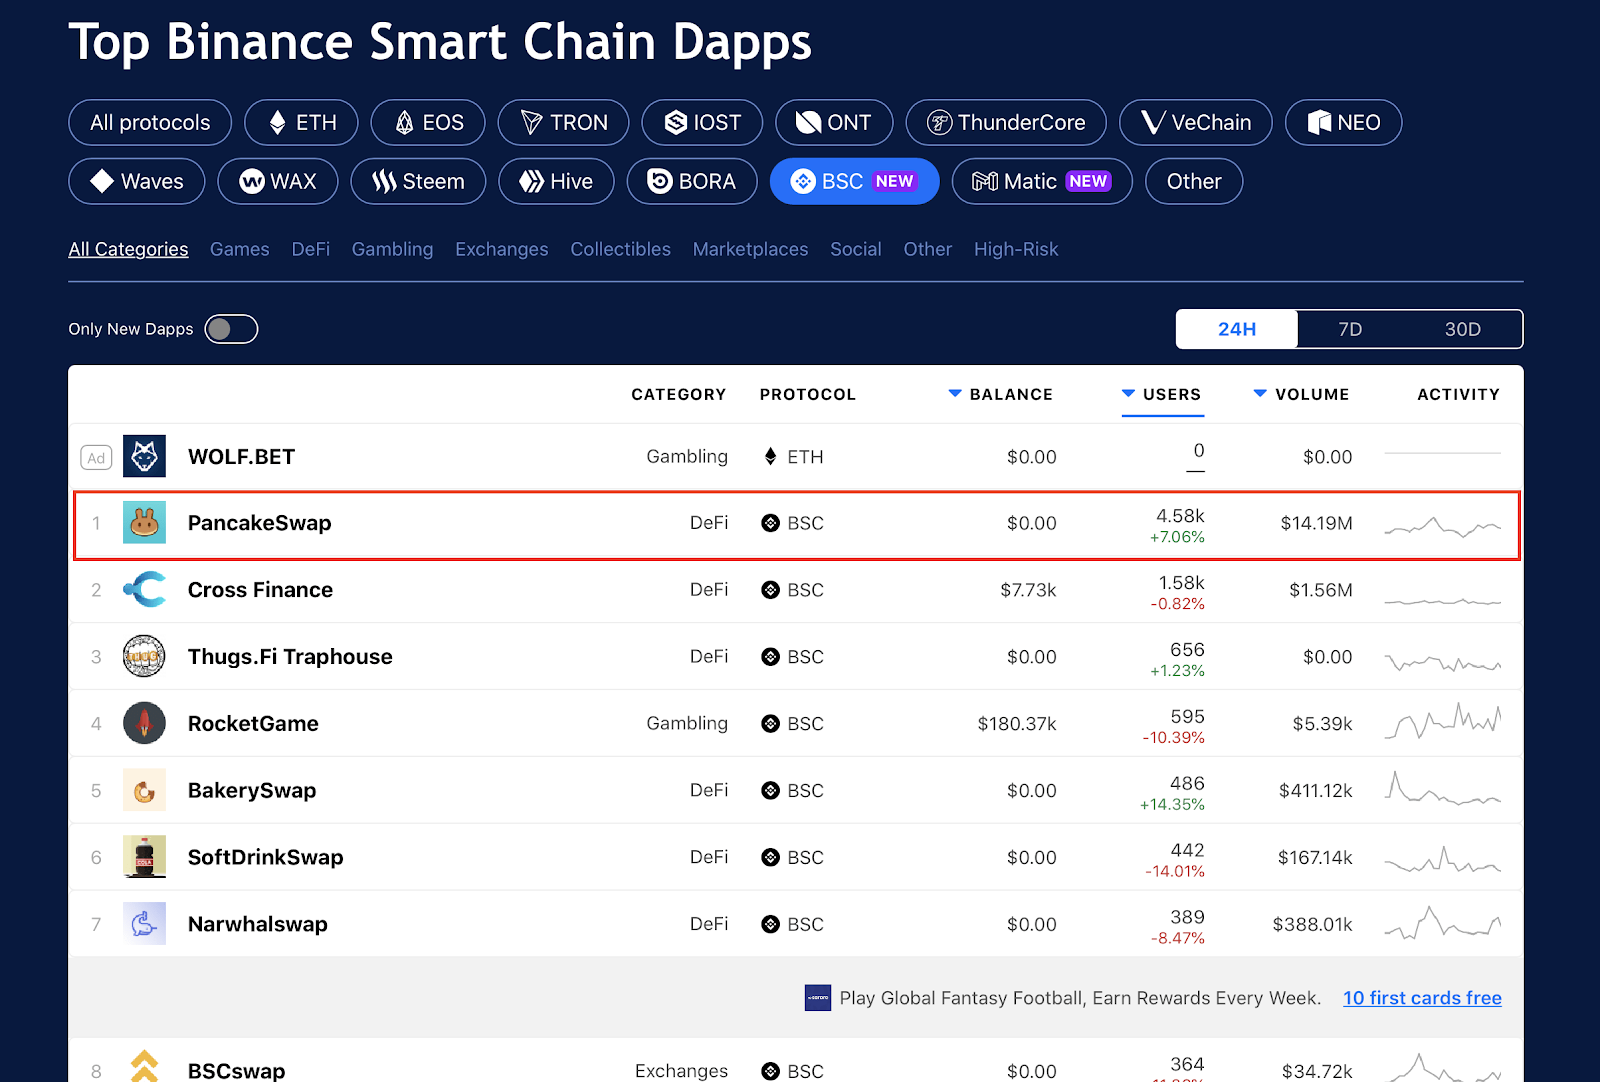Click the ETH protocol icon in WOLF.BET row
1600x1082 pixels.
coord(770,457)
